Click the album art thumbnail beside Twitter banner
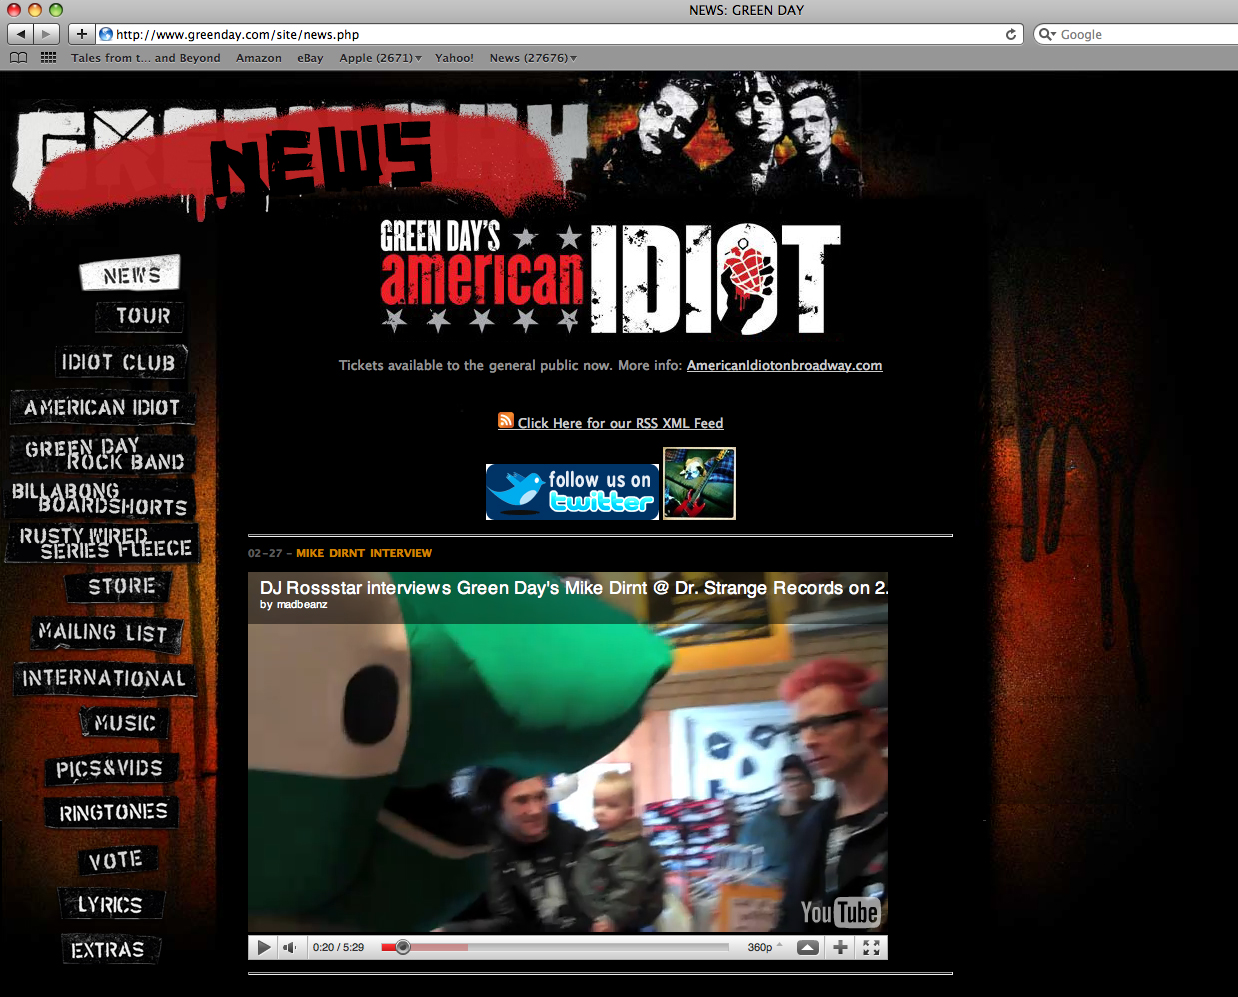The image size is (1238, 997). coord(699,483)
